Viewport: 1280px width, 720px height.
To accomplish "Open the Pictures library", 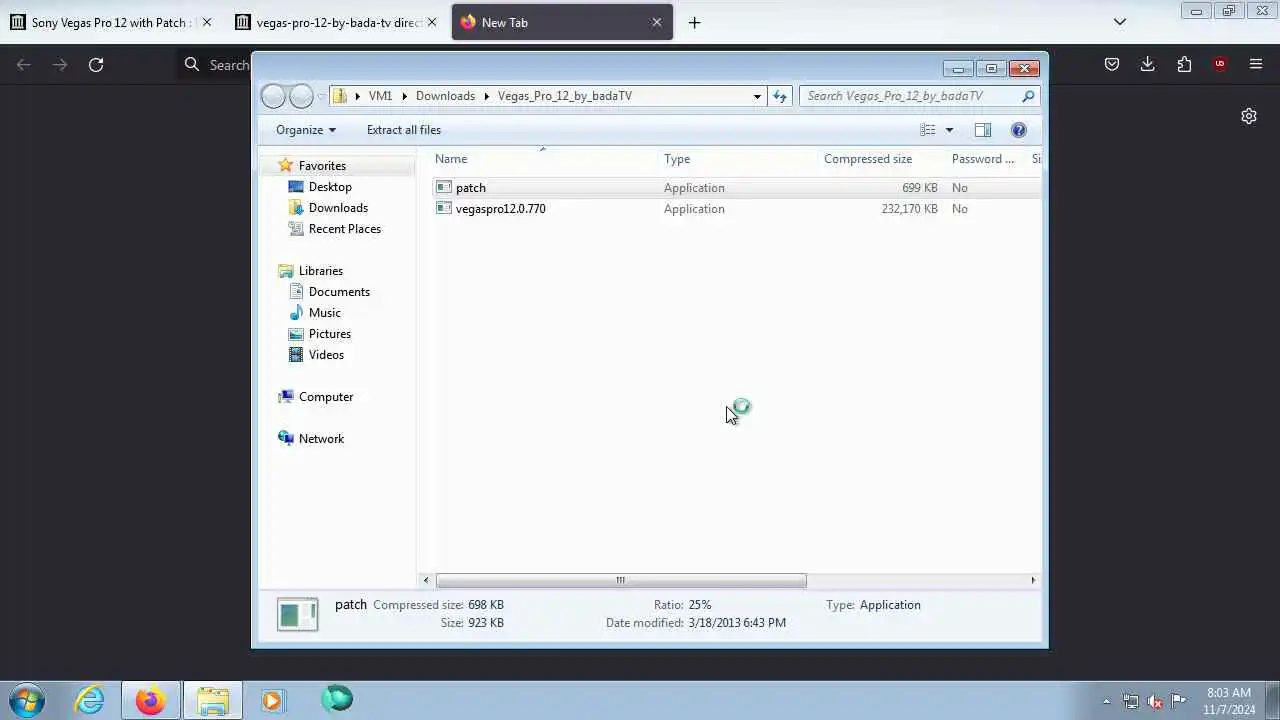I will point(329,334).
